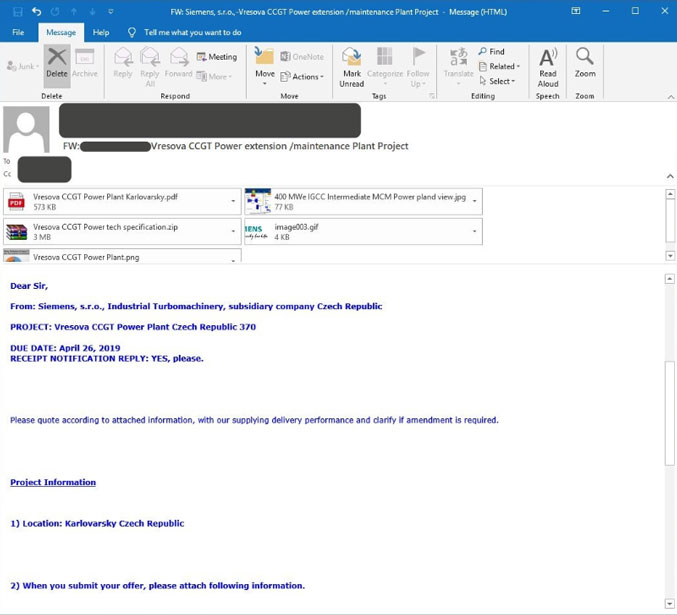This screenshot has height=615, width=677.
Task: Click 'Location: Karlovarsky Czech Republic' line
Action: pyautogui.click(x=97, y=523)
